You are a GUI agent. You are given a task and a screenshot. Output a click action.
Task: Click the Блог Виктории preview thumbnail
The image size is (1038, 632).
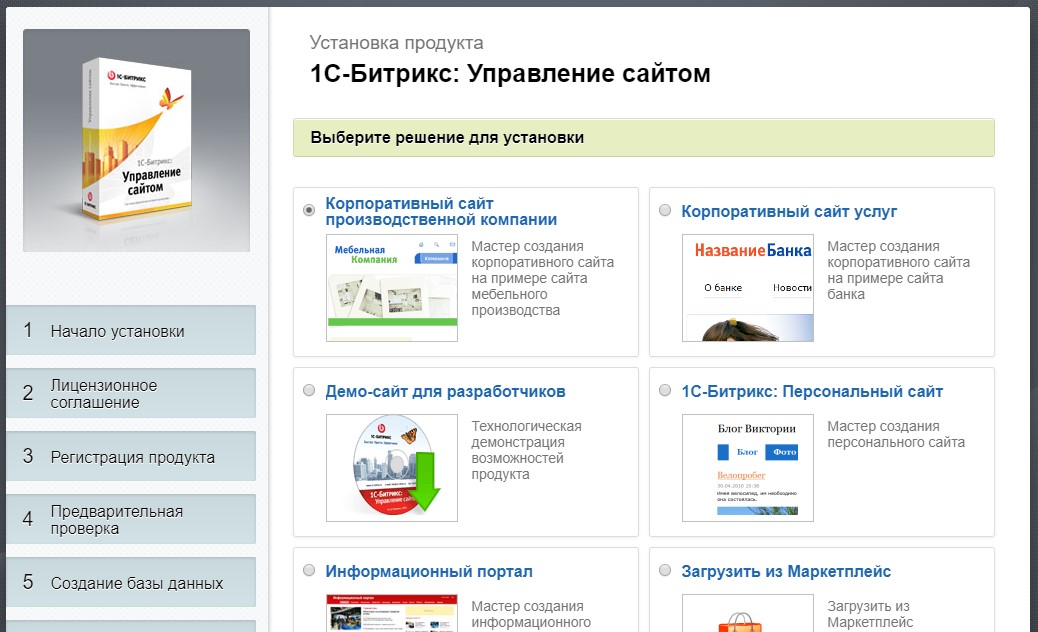[x=748, y=468]
